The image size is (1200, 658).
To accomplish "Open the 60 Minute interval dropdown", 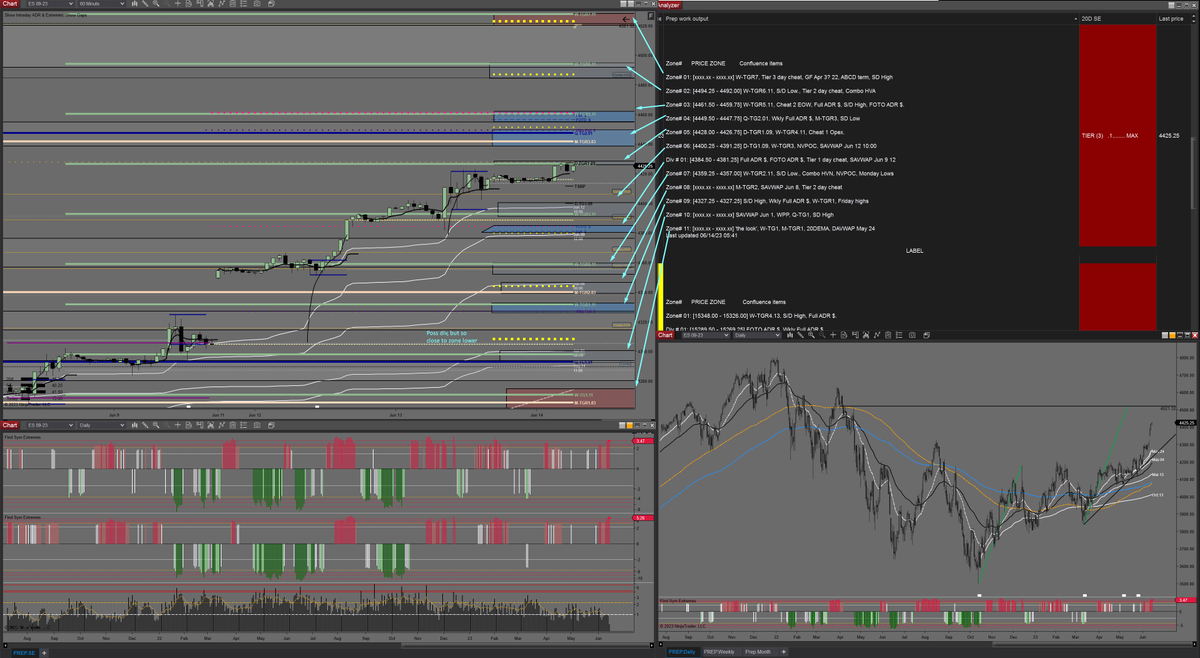I will [102, 4].
